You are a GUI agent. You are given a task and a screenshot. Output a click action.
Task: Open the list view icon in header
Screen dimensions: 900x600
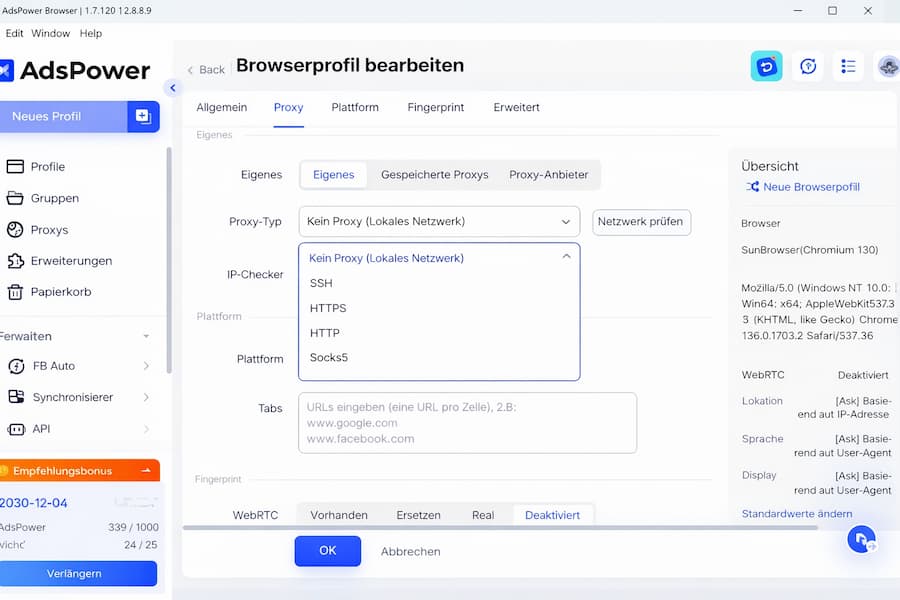tap(848, 66)
